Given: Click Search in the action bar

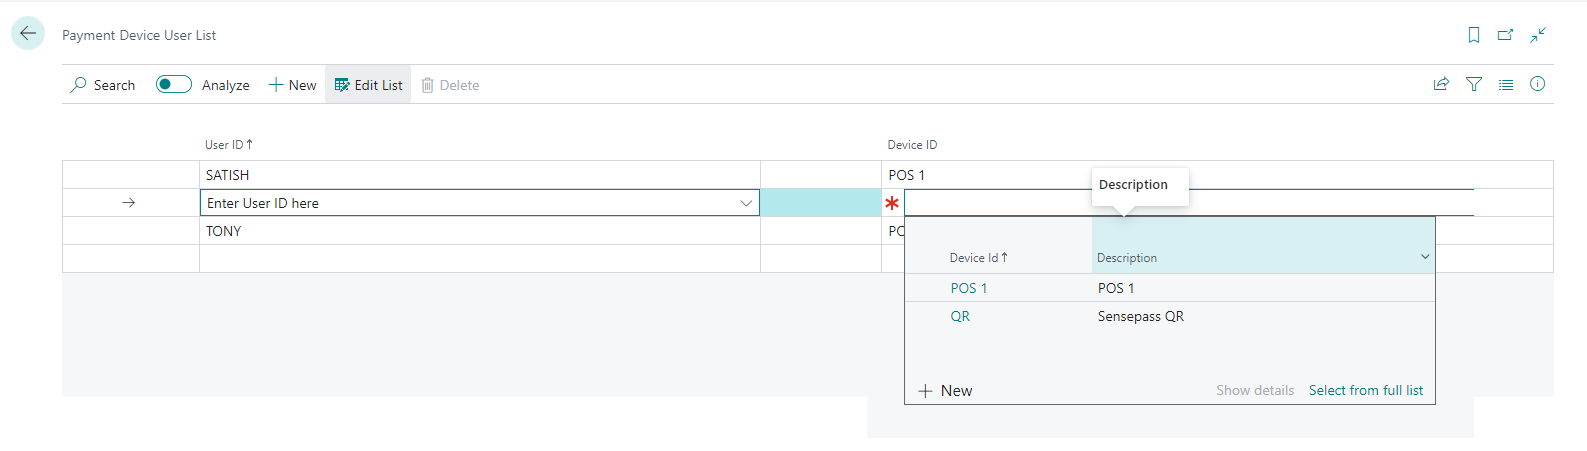Looking at the screenshot, I should [x=103, y=85].
